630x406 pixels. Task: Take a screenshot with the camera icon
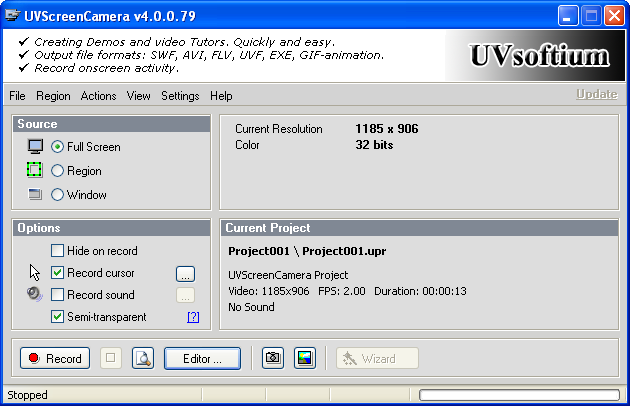click(x=273, y=358)
